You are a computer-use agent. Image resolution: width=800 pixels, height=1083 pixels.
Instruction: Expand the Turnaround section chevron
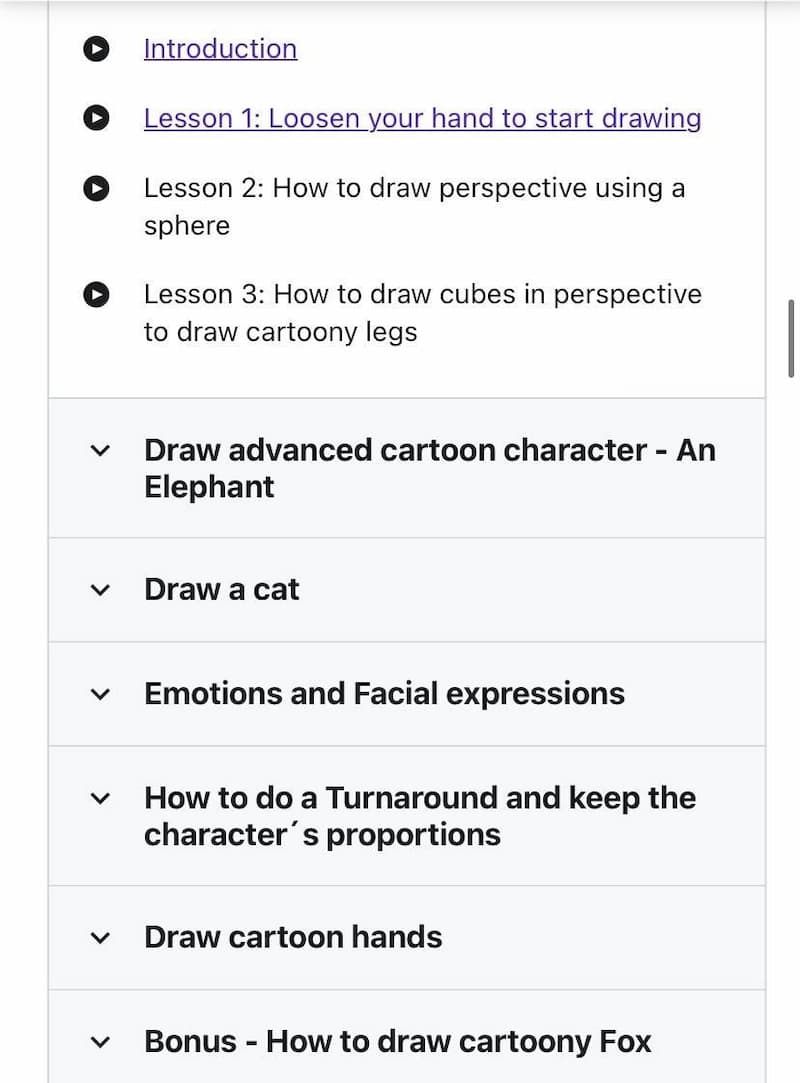tap(100, 799)
